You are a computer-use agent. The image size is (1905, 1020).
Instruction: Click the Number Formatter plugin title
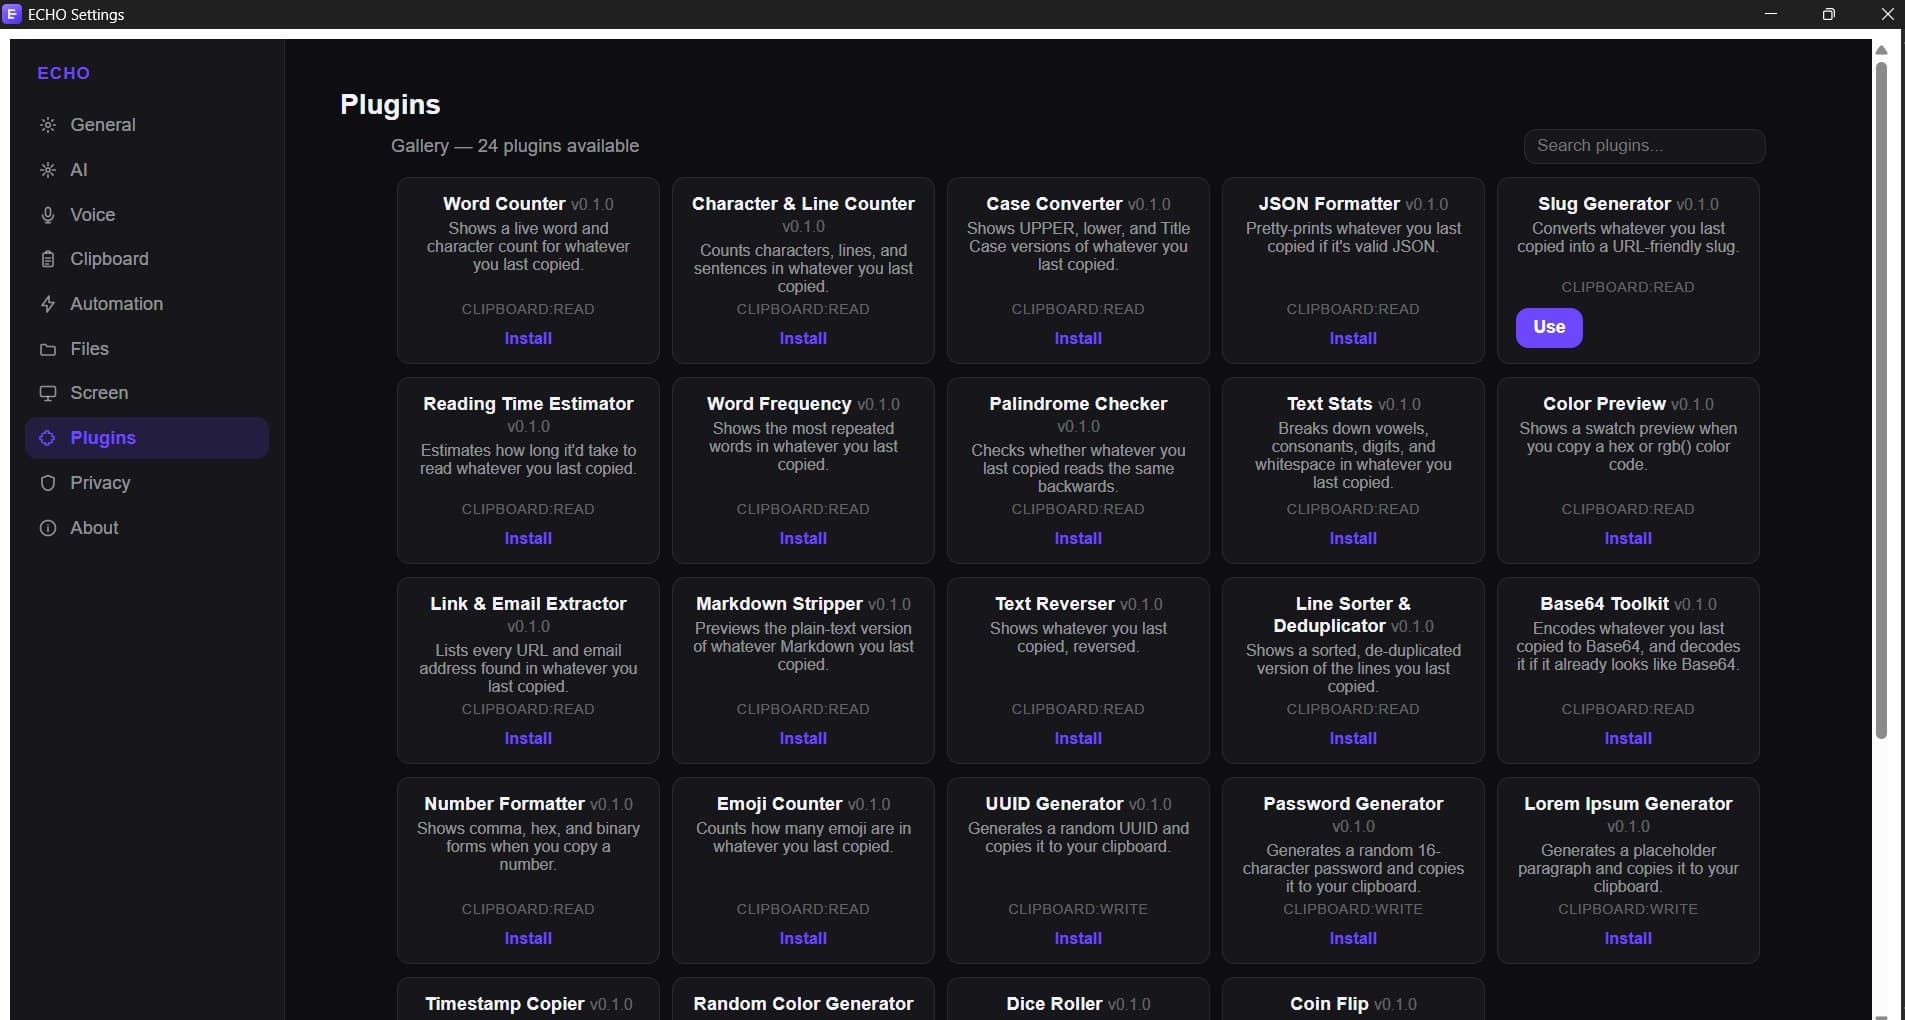click(x=504, y=804)
